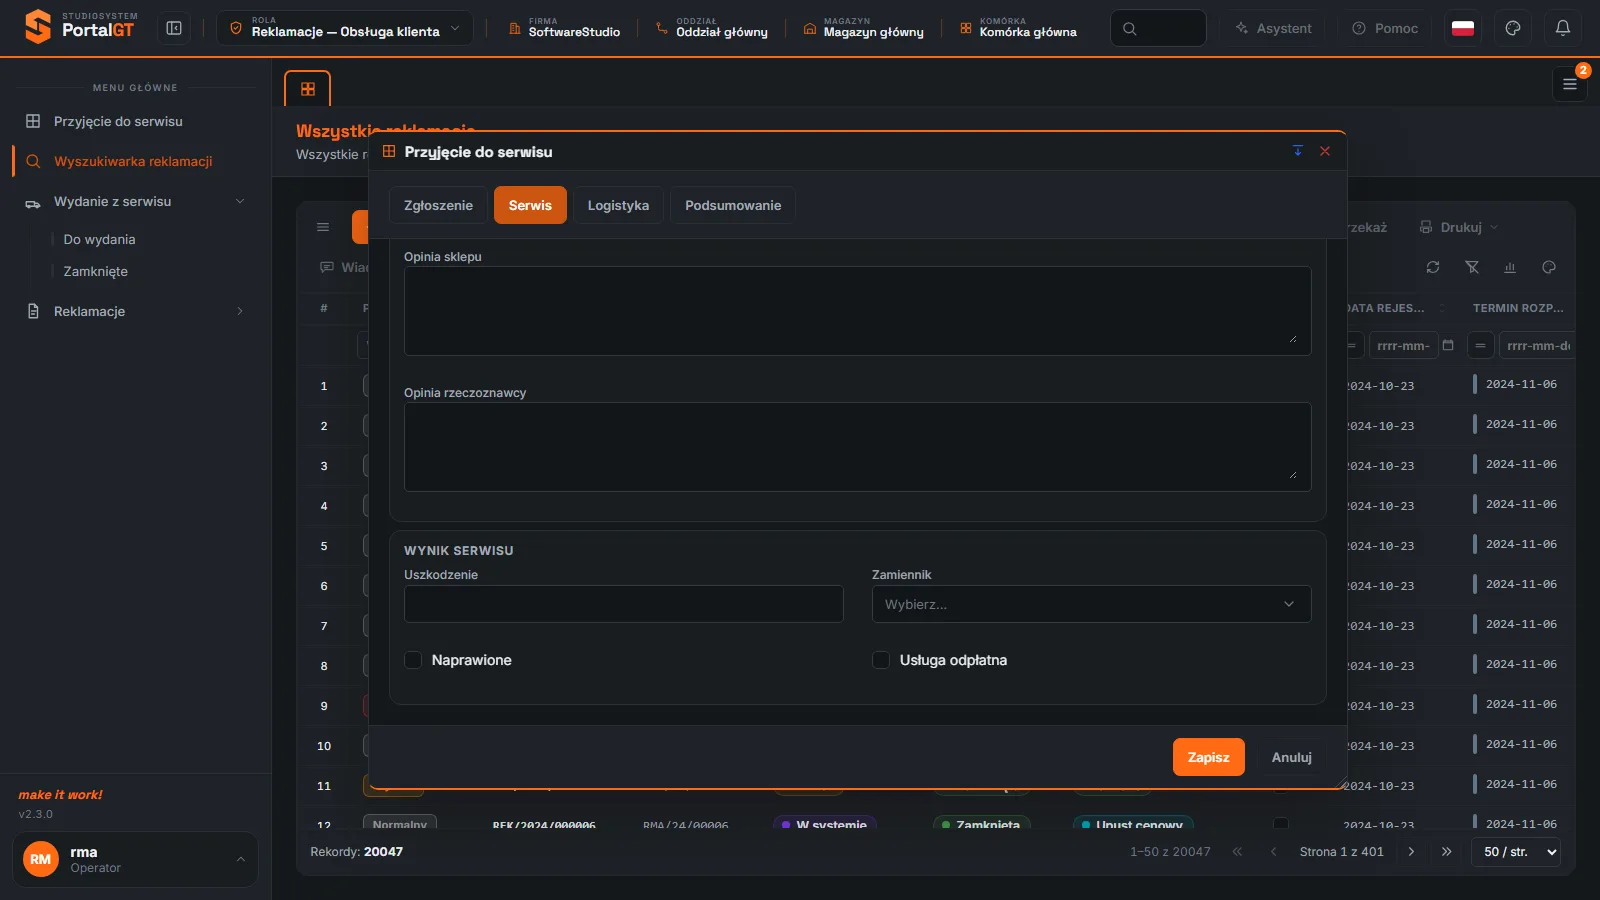The width and height of the screenshot is (1600, 900).
Task: Expand the rma Operator user menu
Action: pyautogui.click(x=135, y=859)
